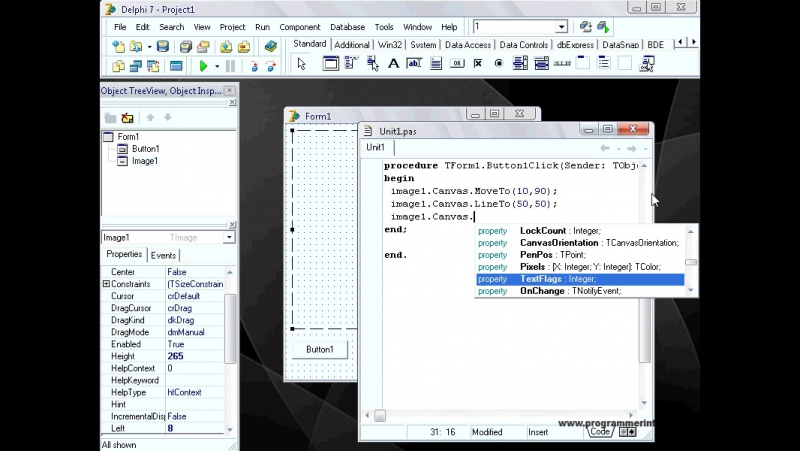Click the New Items toolbar icon
This screenshot has height=451, width=800.
click(x=118, y=47)
